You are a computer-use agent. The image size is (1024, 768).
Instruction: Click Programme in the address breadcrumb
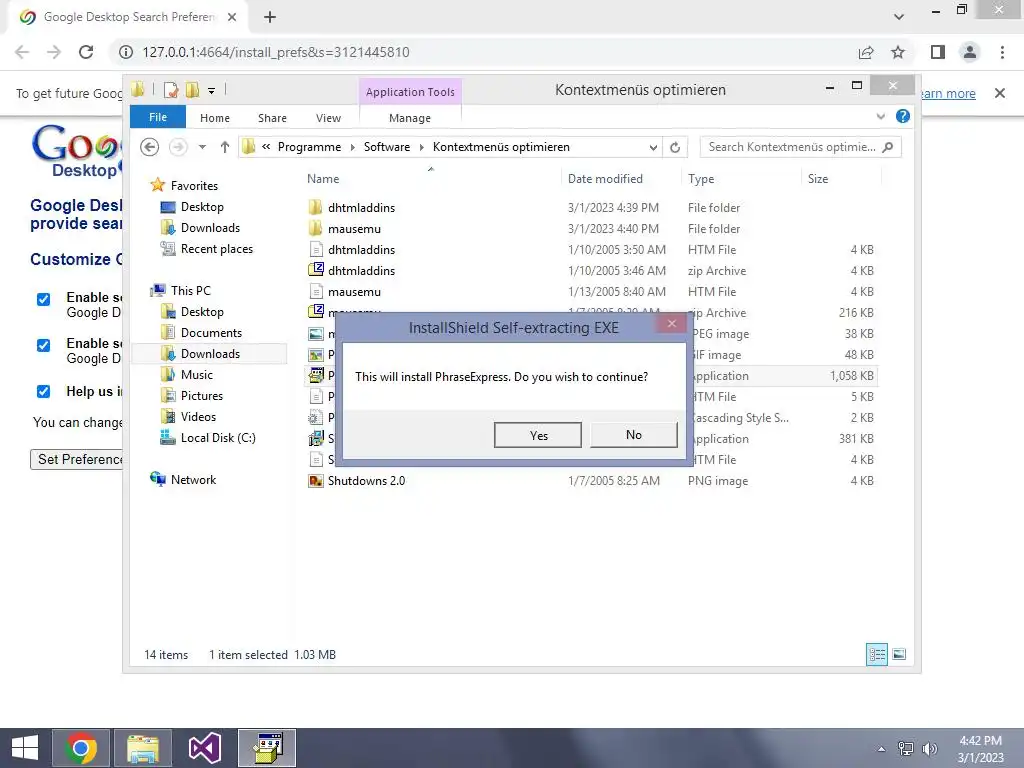click(x=309, y=147)
